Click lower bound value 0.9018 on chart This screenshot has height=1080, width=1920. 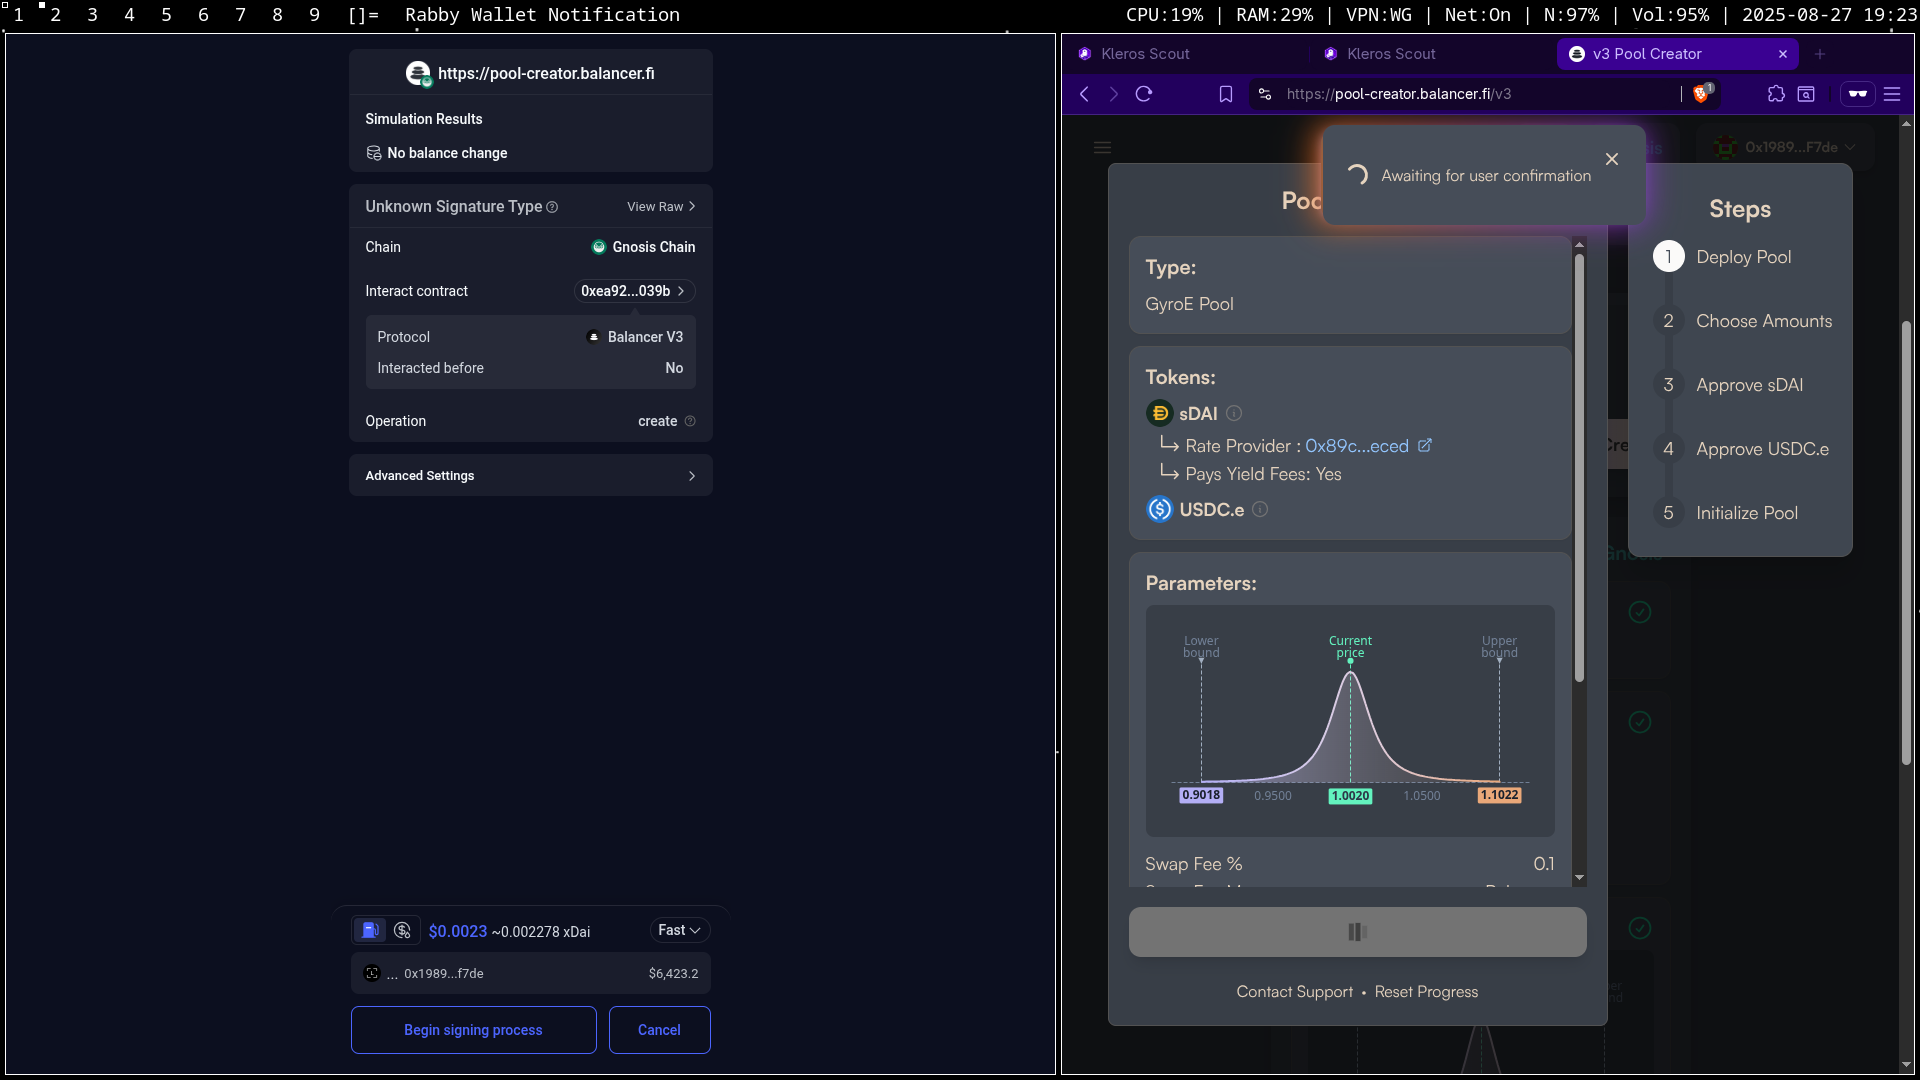click(1201, 795)
